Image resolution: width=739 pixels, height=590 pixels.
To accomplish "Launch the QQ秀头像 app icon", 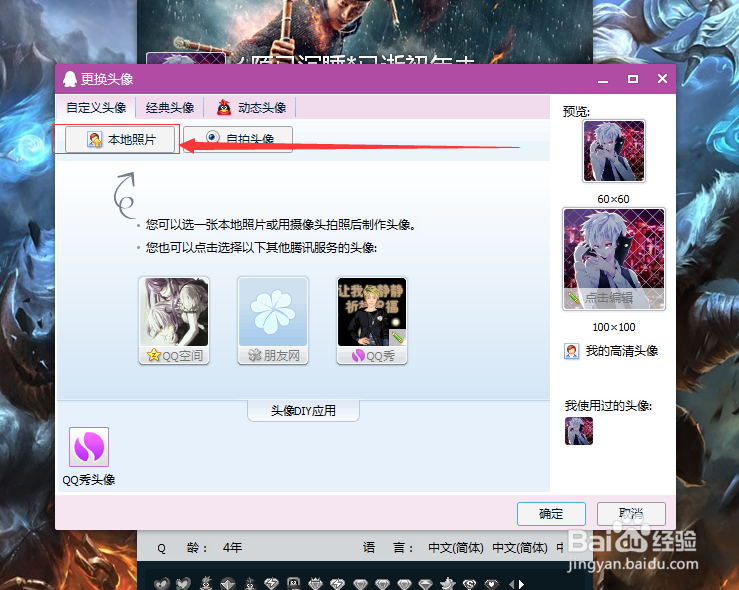I will point(89,447).
